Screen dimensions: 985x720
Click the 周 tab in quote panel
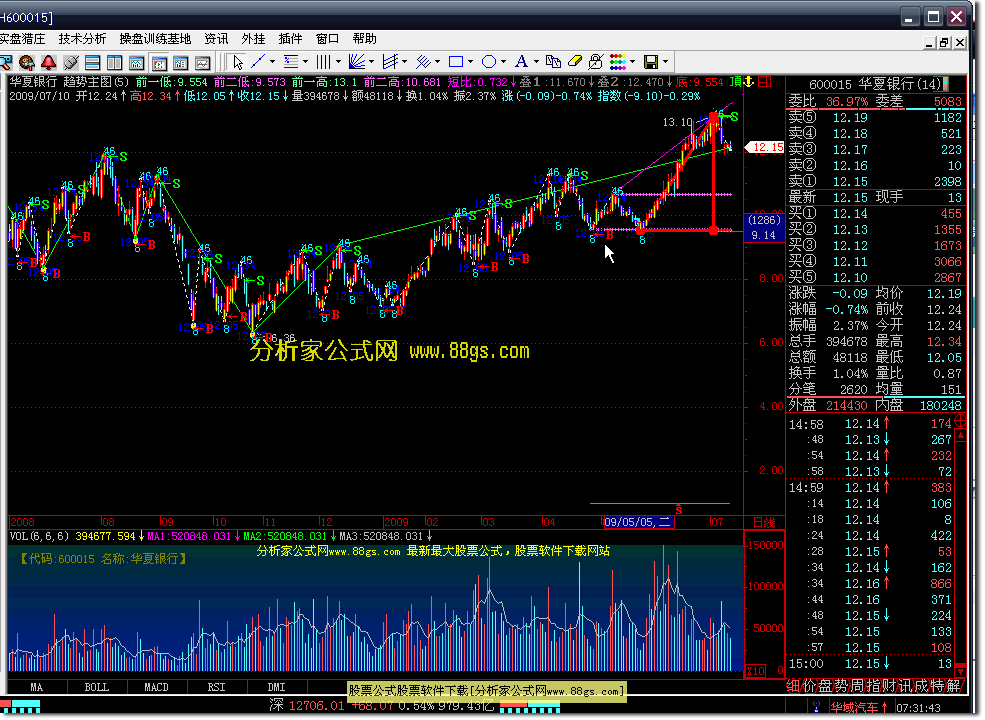(857, 686)
